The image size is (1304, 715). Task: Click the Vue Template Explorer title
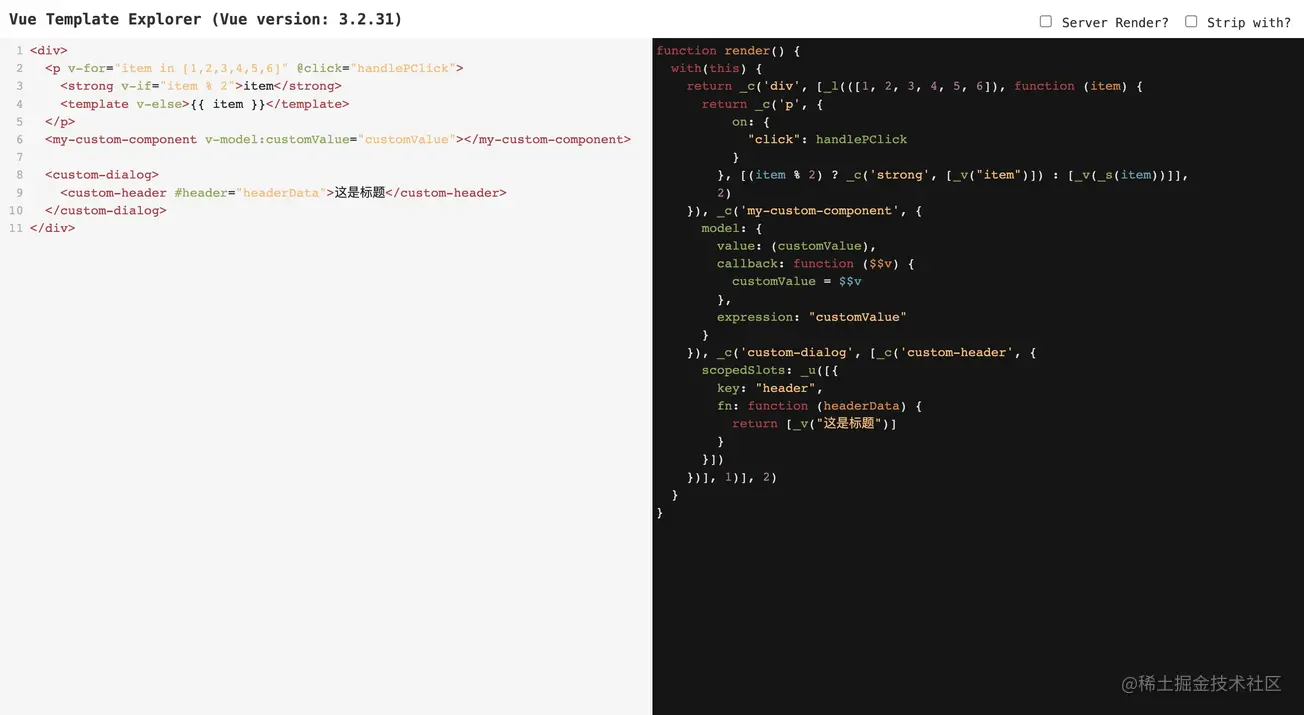[x=206, y=19]
